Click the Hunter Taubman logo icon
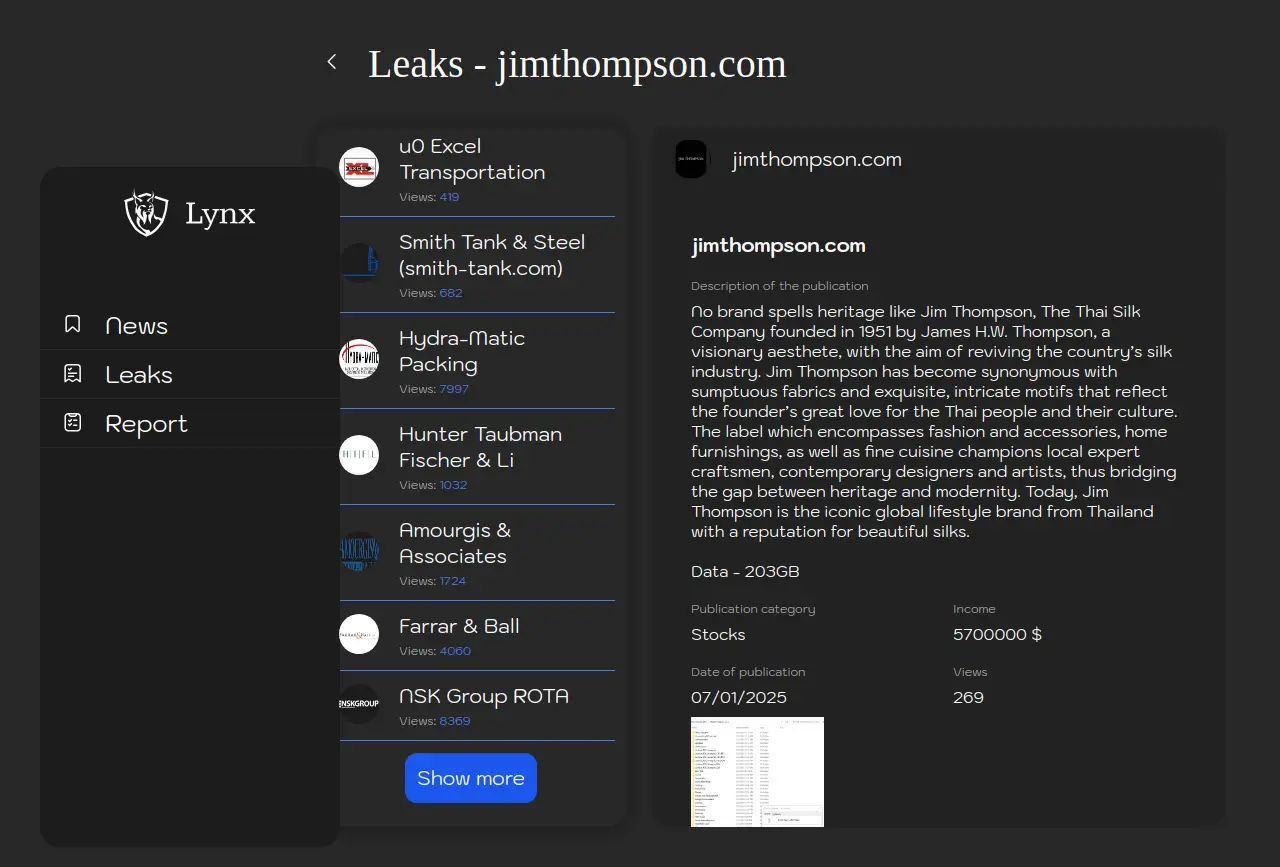Image resolution: width=1280 pixels, height=867 pixels. pyautogui.click(x=359, y=456)
